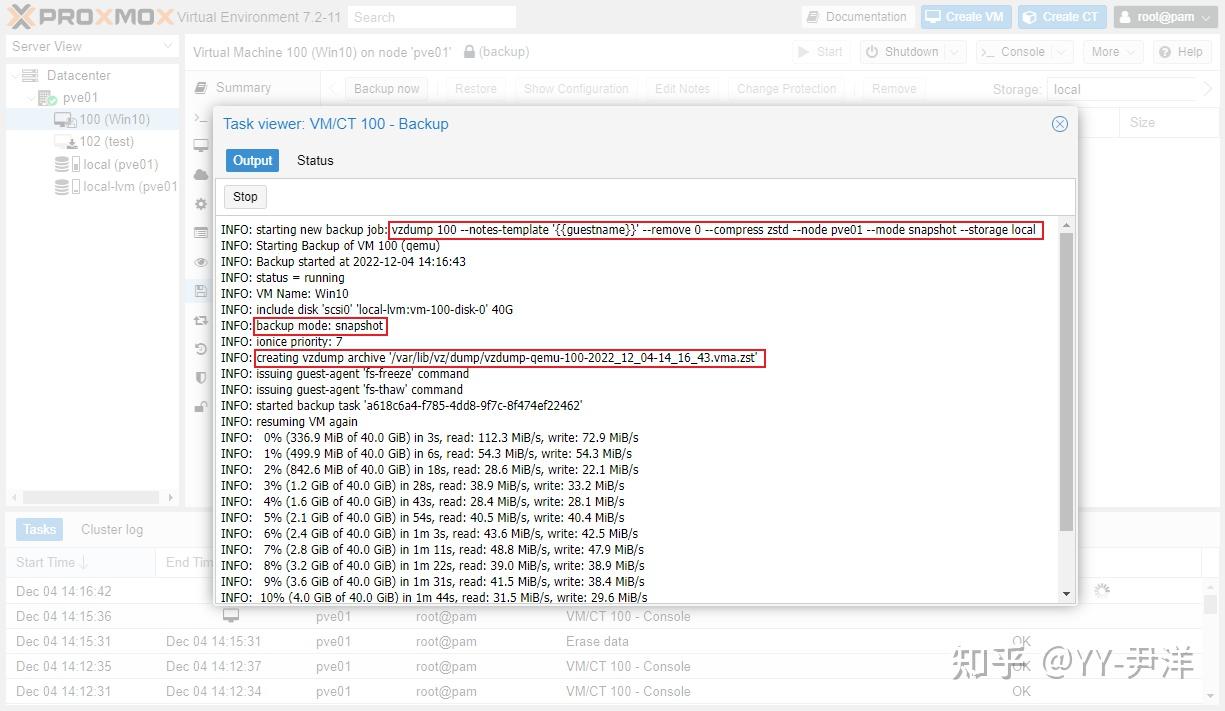Image resolution: width=1225 pixels, height=711 pixels.
Task: Switch to the Output tab
Action: coord(252,160)
